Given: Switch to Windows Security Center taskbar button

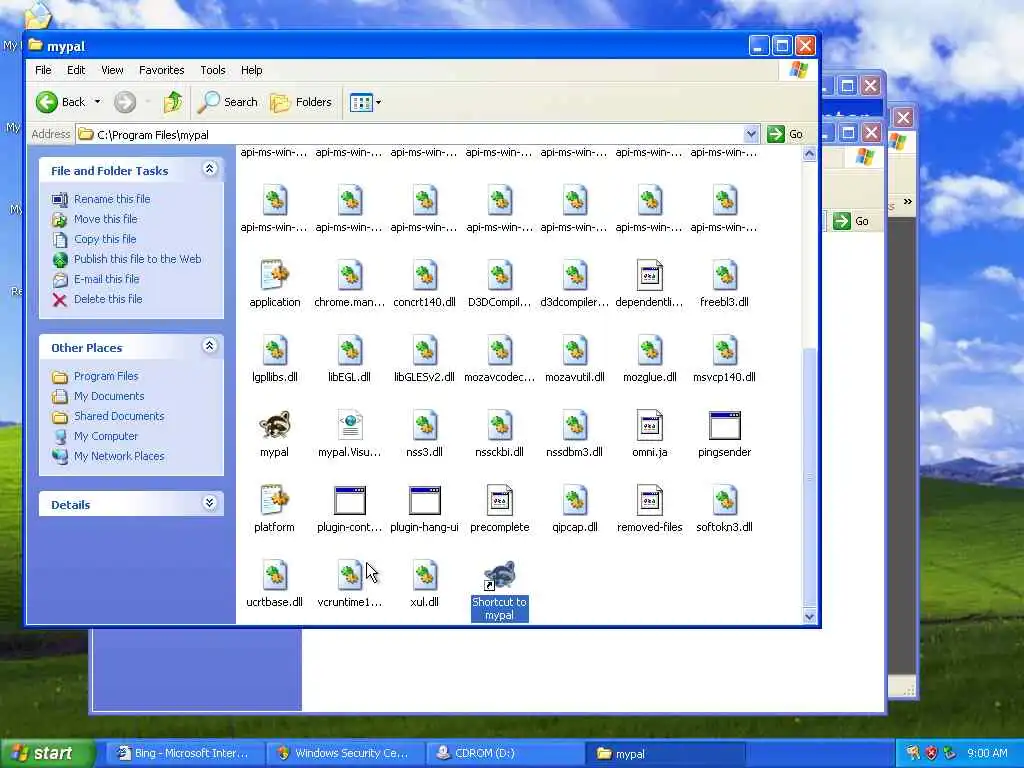Looking at the screenshot, I should pyautogui.click(x=344, y=753).
